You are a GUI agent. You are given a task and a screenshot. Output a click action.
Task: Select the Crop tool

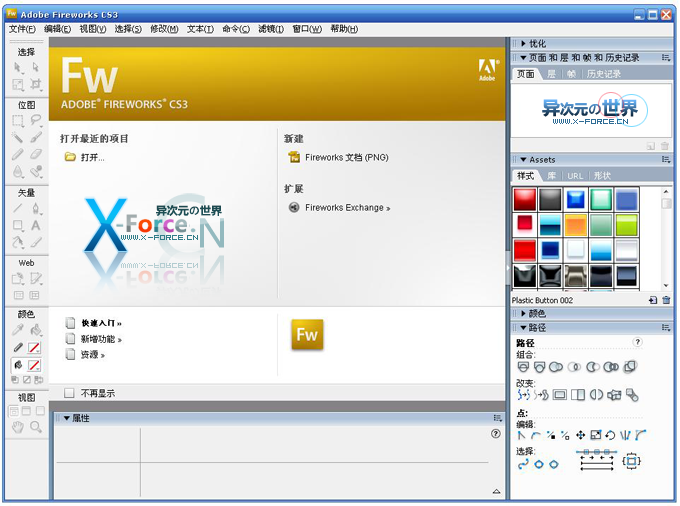click(36, 85)
